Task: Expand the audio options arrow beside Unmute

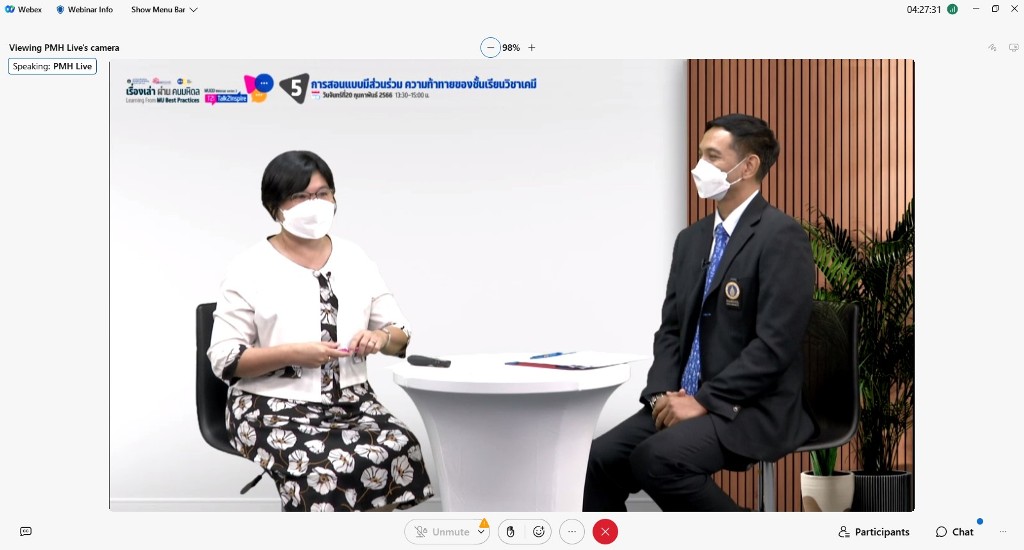Action: [482, 533]
